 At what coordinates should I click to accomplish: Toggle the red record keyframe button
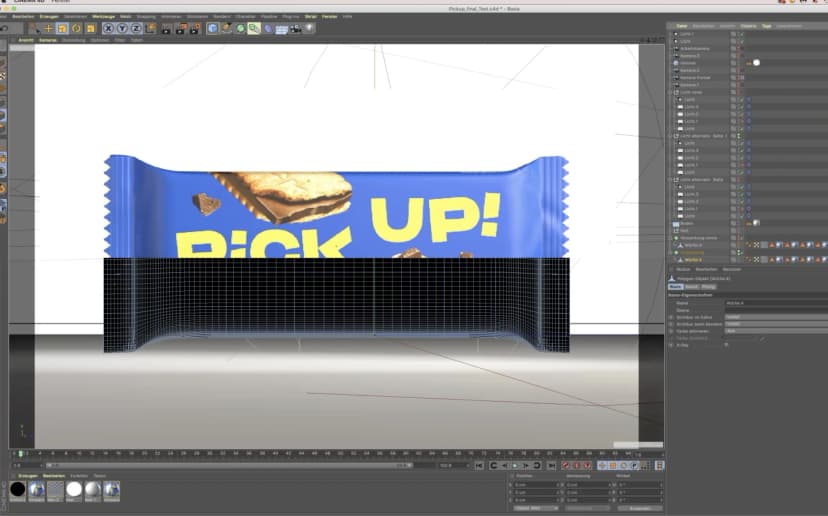tap(566, 465)
